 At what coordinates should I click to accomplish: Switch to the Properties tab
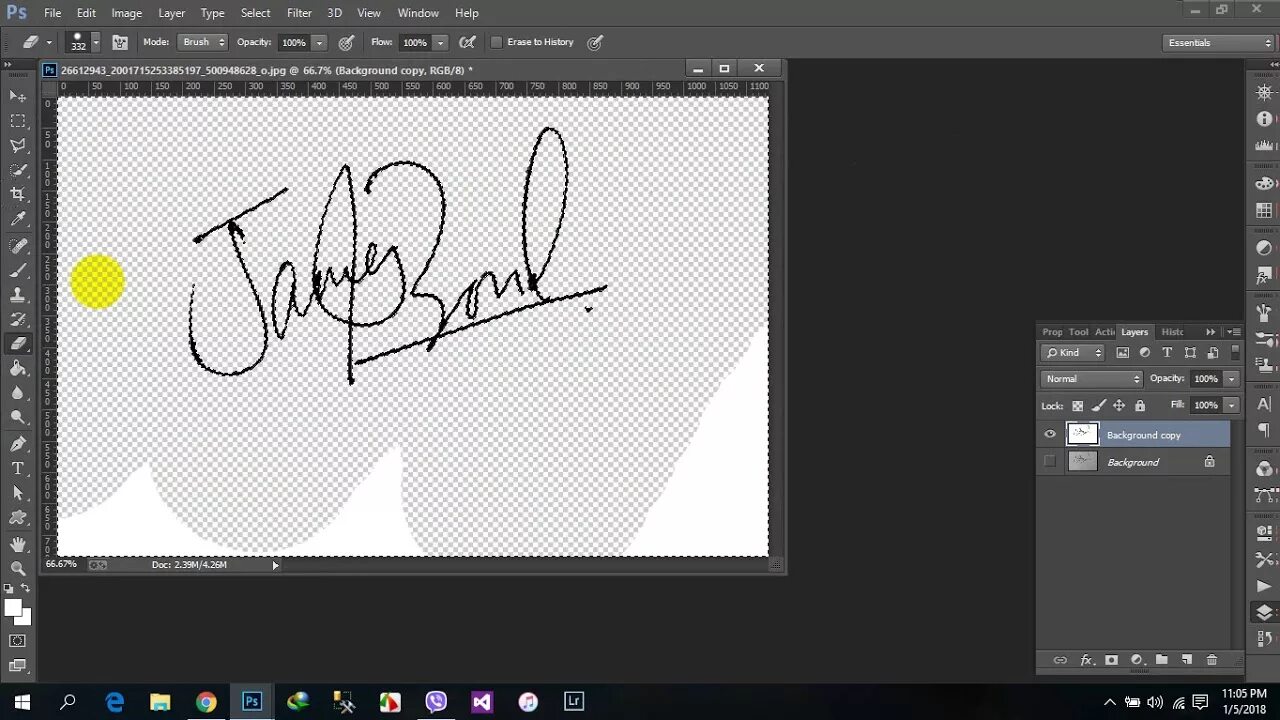click(x=1052, y=332)
